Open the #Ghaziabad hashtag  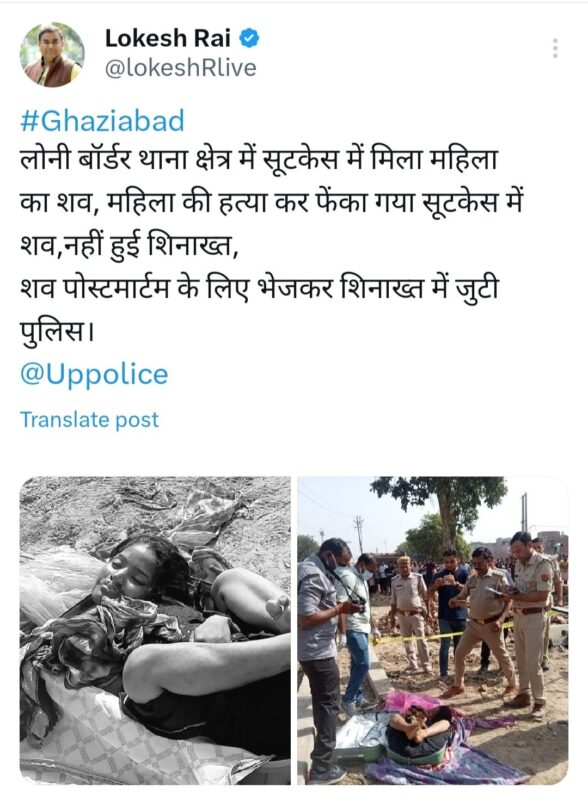(102, 121)
